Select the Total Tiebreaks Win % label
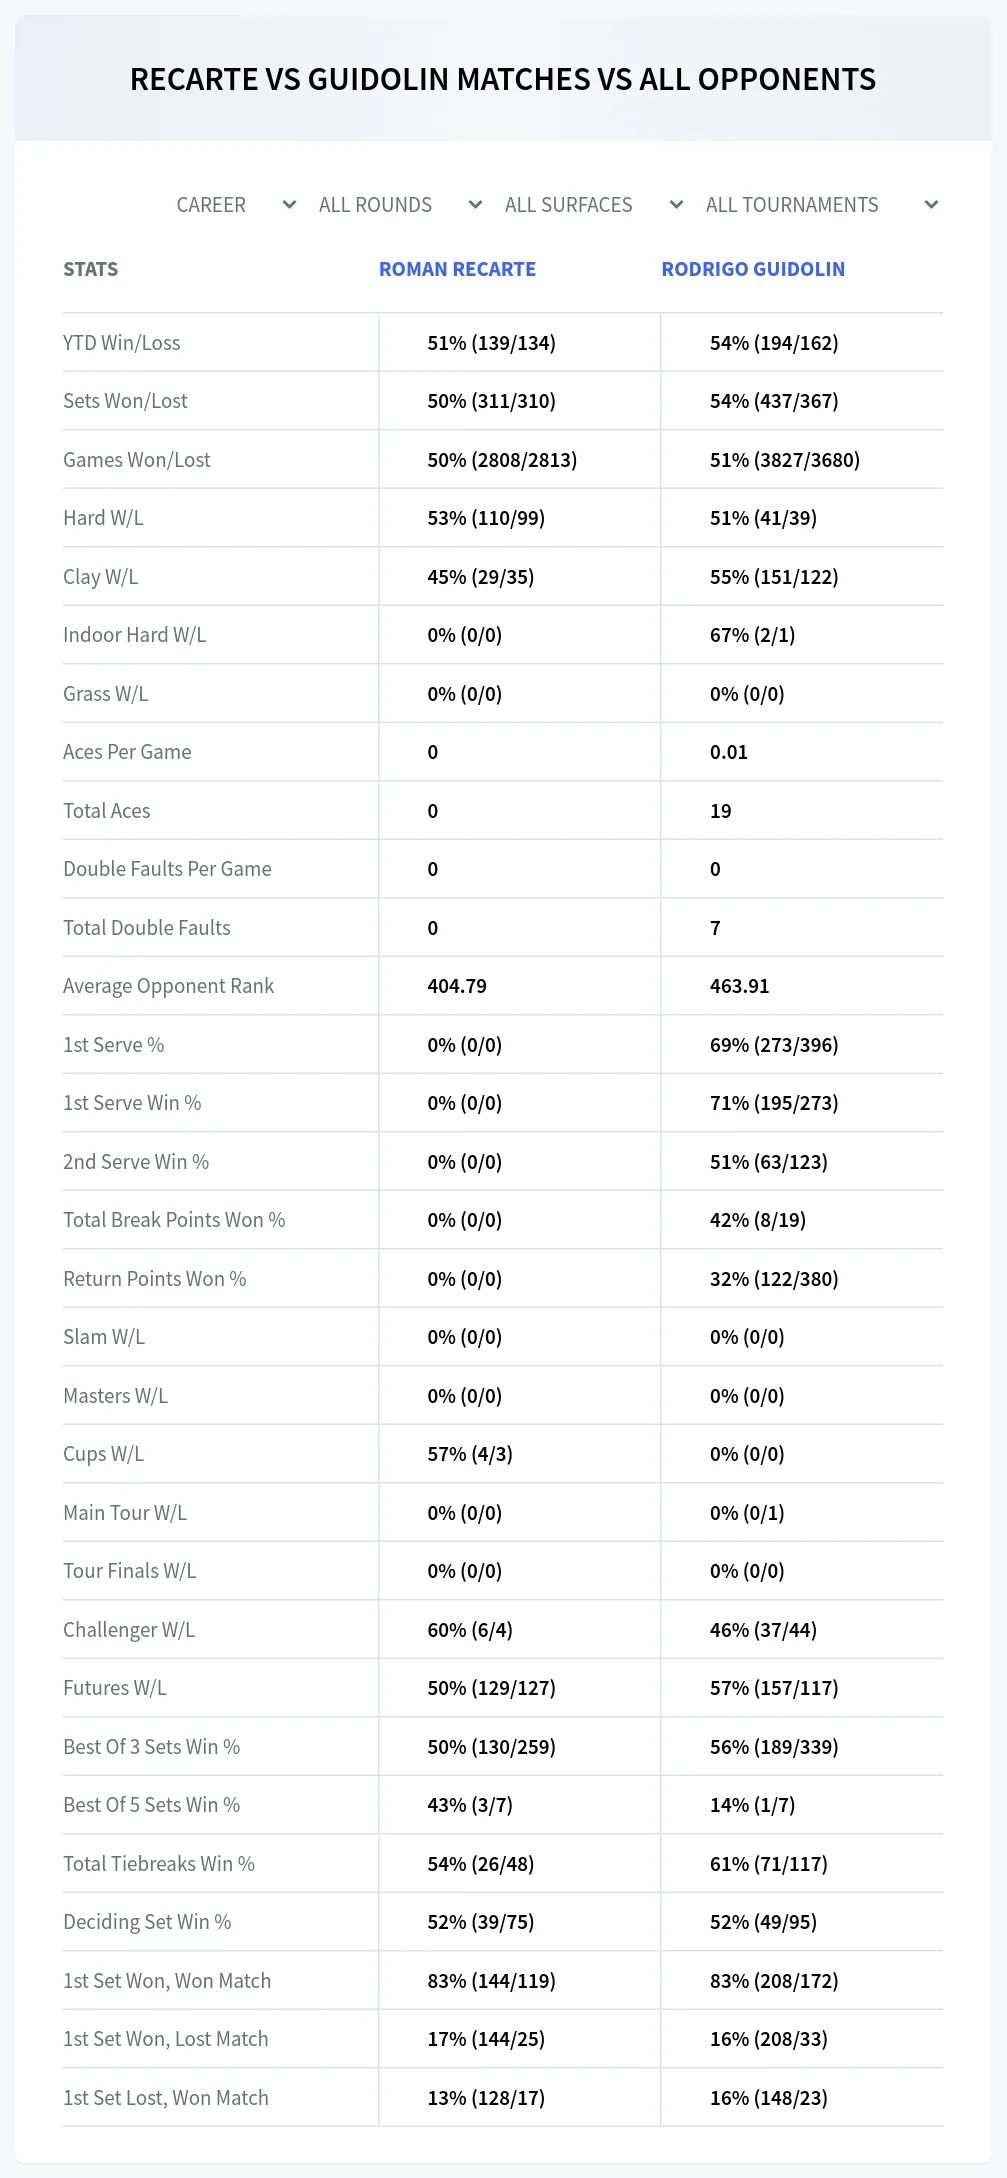Screen dimensions: 1007x2178 (159, 1864)
